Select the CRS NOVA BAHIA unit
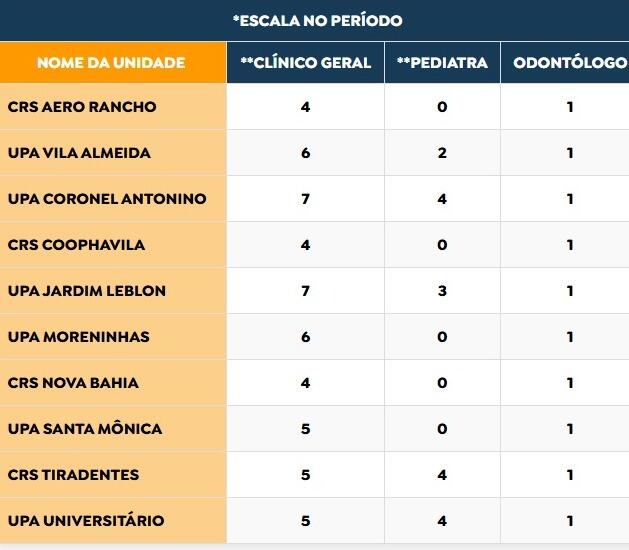Viewport: 629px width, 550px height. (x=73, y=383)
